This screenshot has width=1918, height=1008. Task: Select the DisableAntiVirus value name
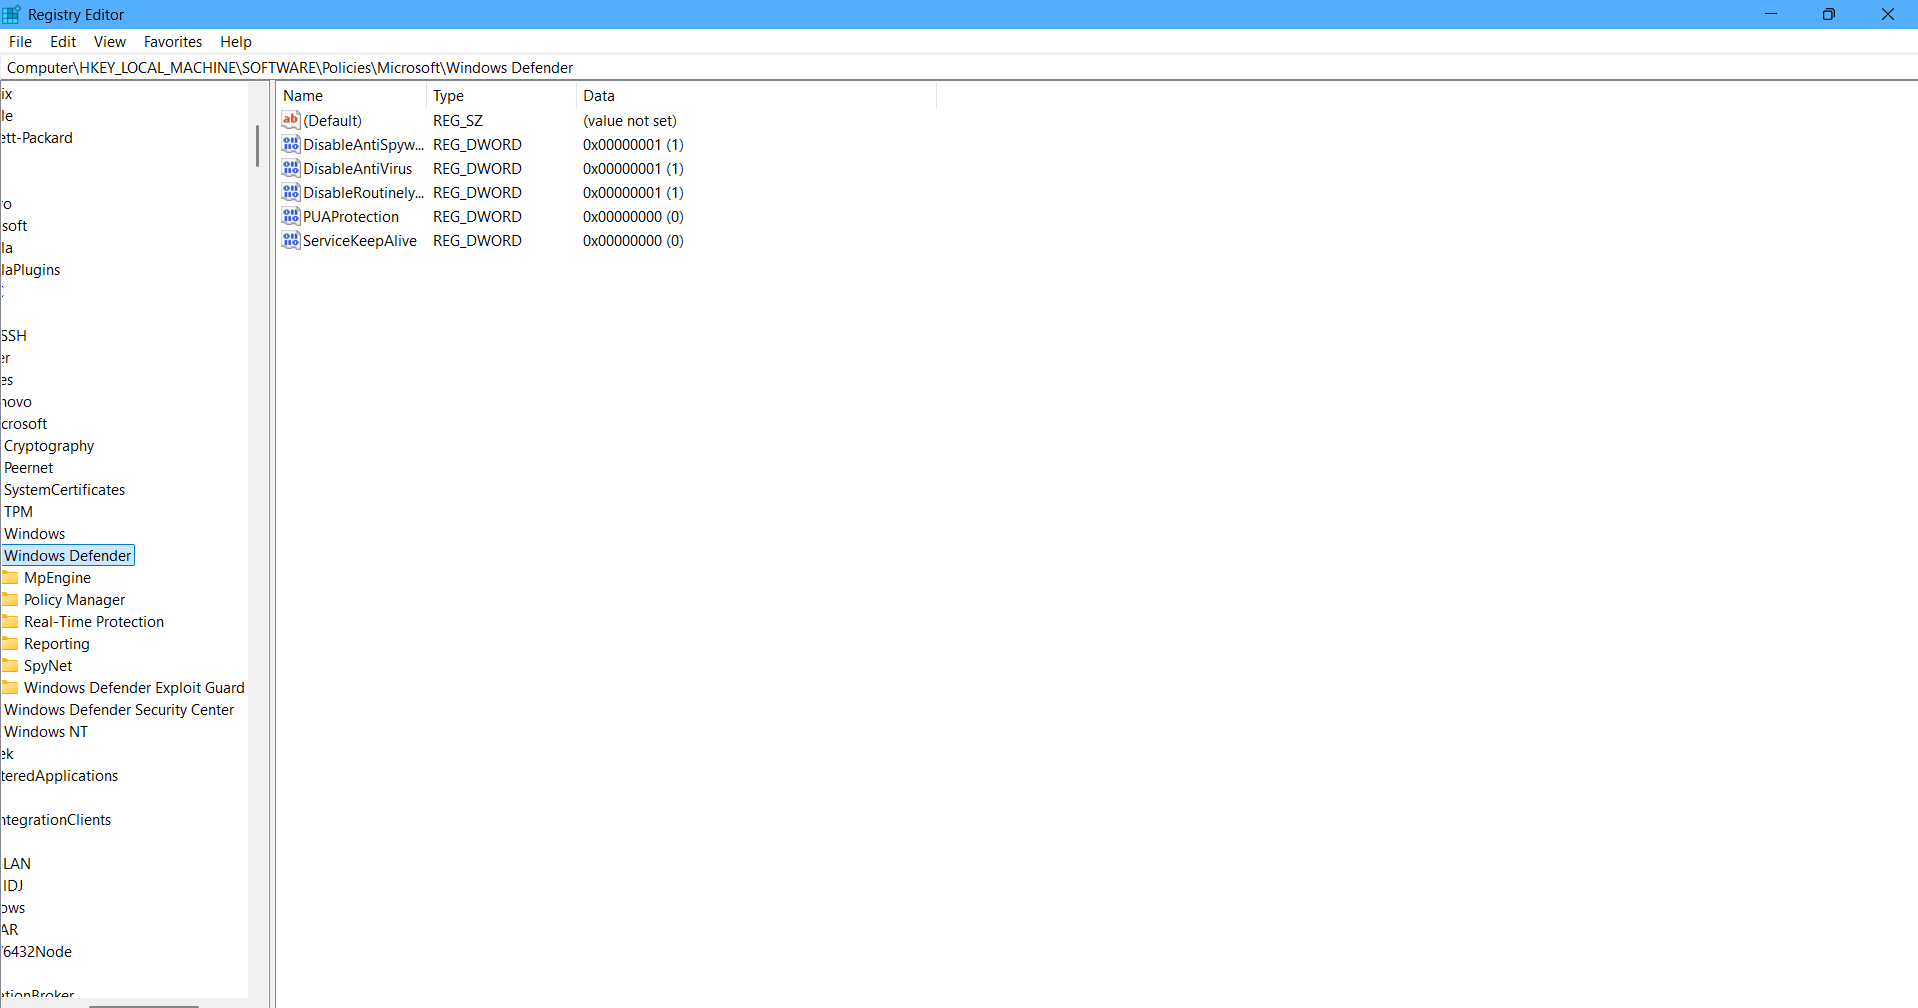pos(358,169)
